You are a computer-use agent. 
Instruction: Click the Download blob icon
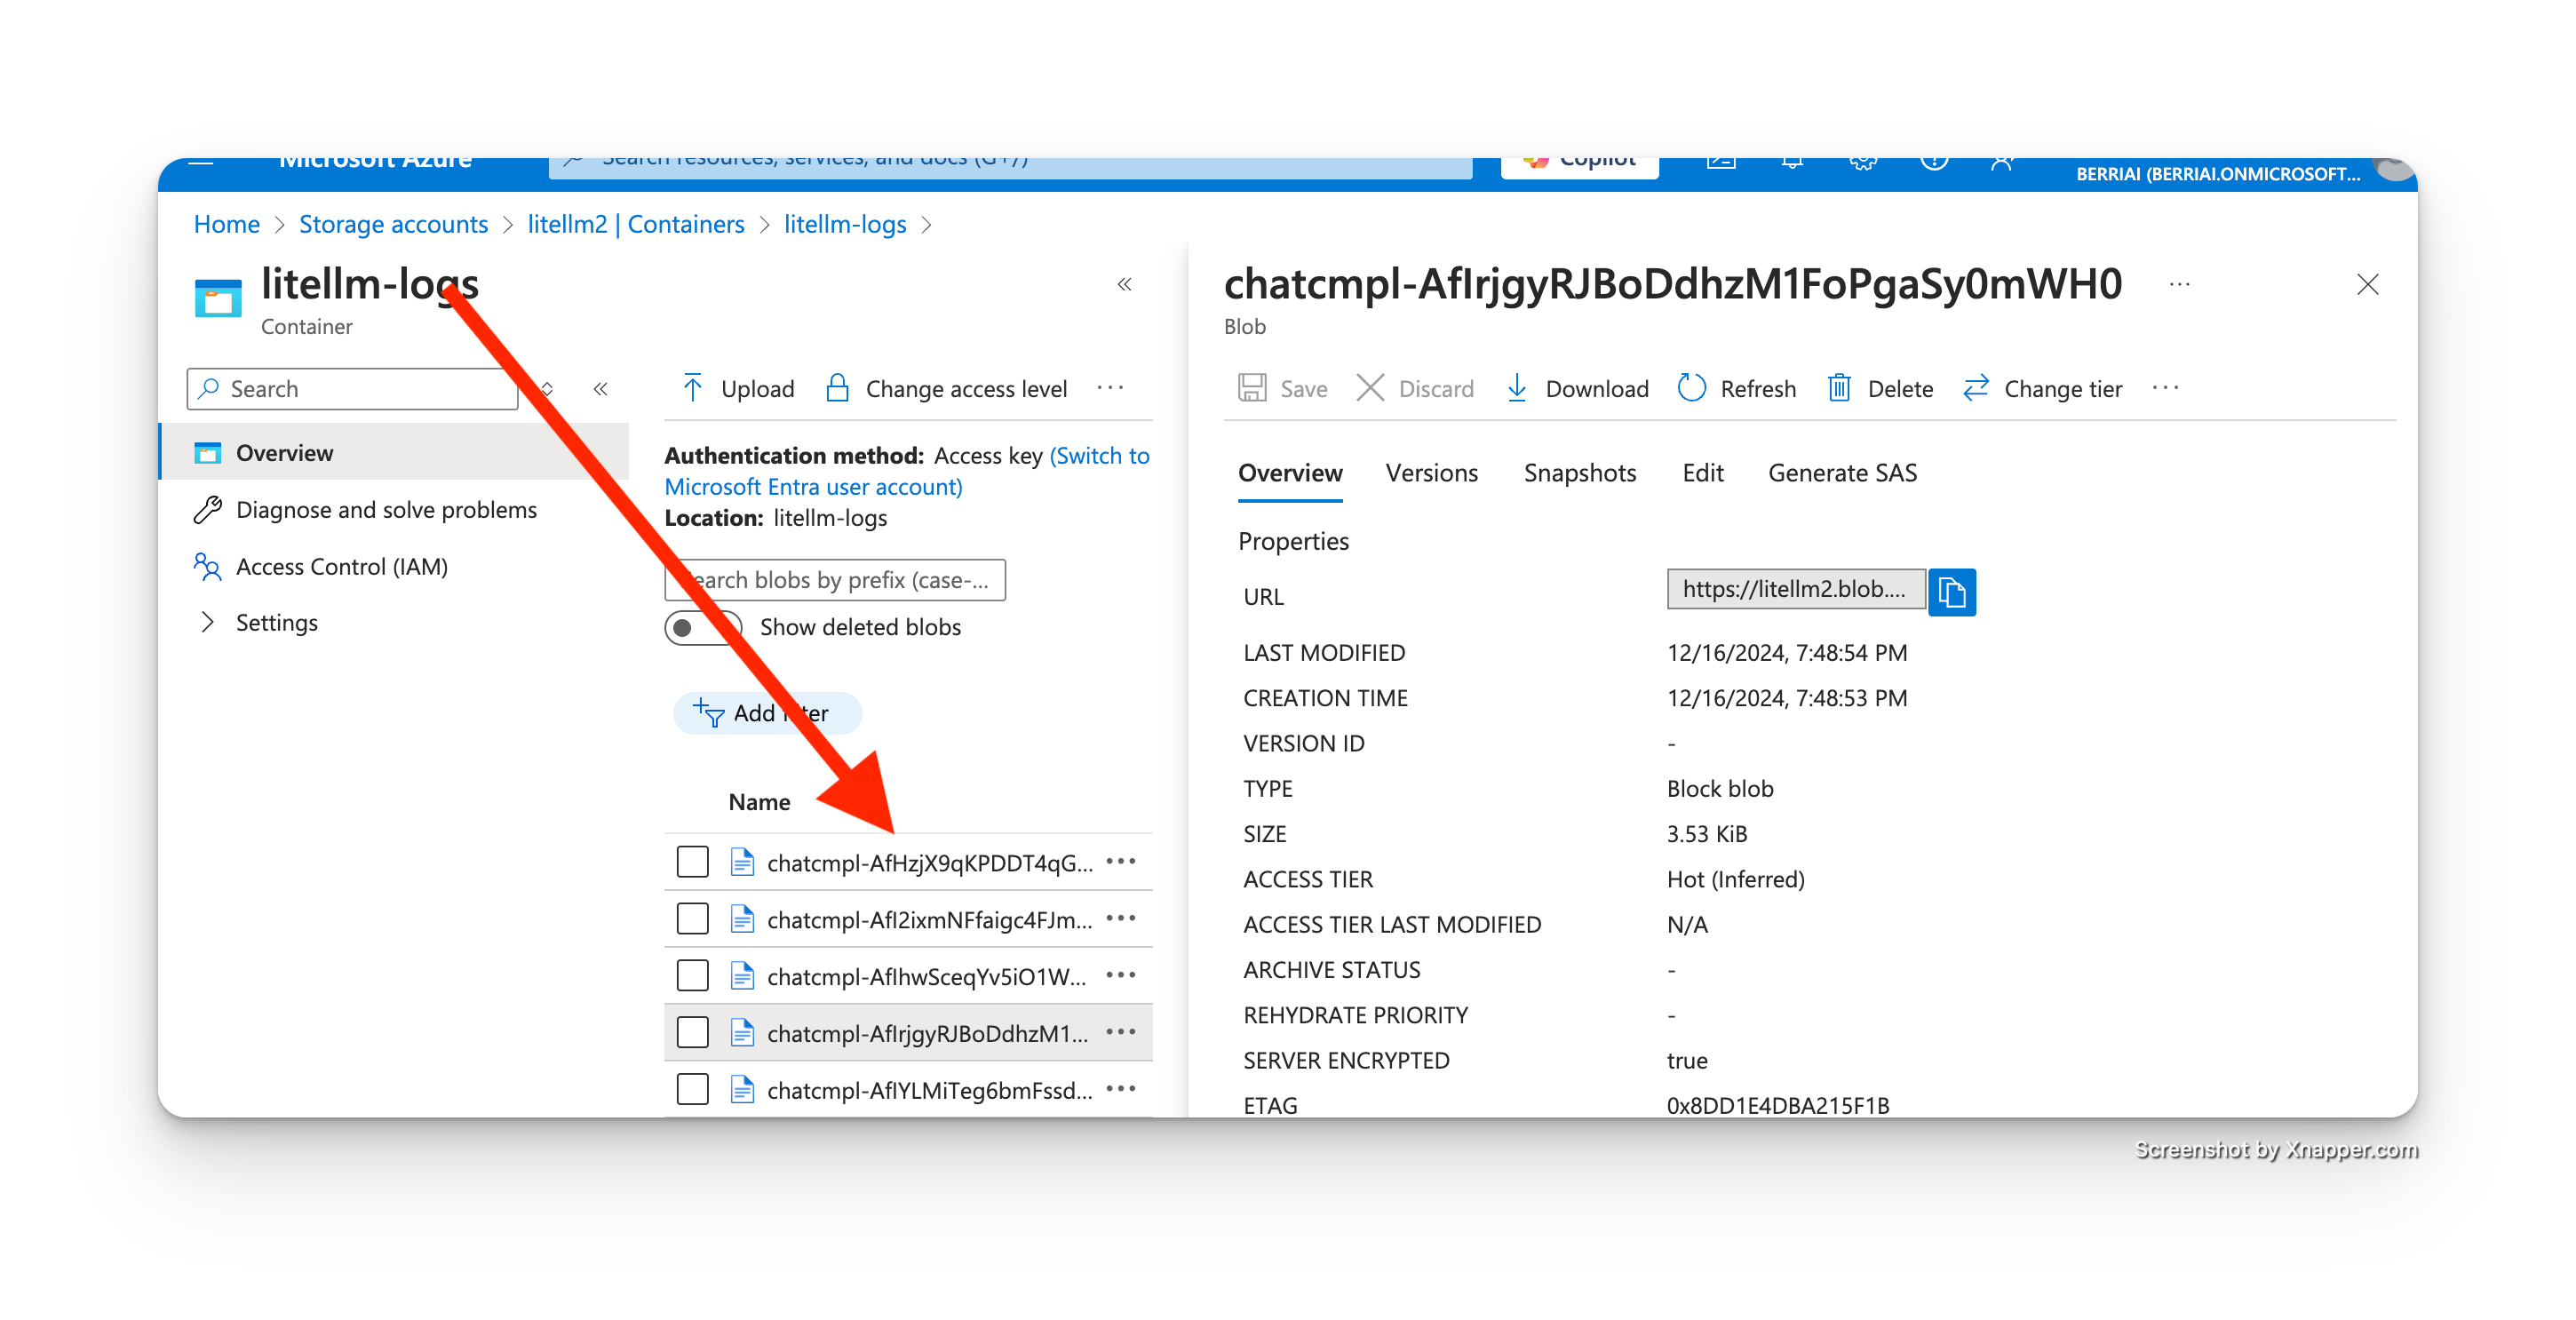point(1516,388)
